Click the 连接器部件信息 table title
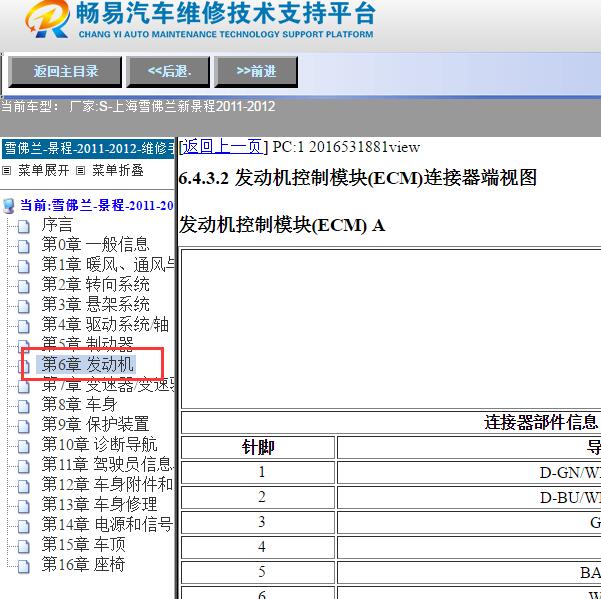The height and width of the screenshot is (599, 601). point(540,423)
